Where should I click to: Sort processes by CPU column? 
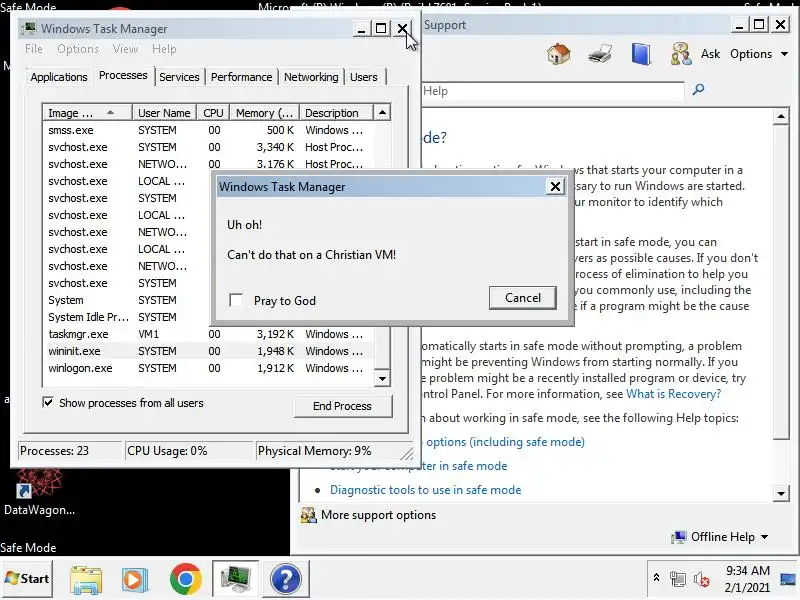pyautogui.click(x=213, y=112)
